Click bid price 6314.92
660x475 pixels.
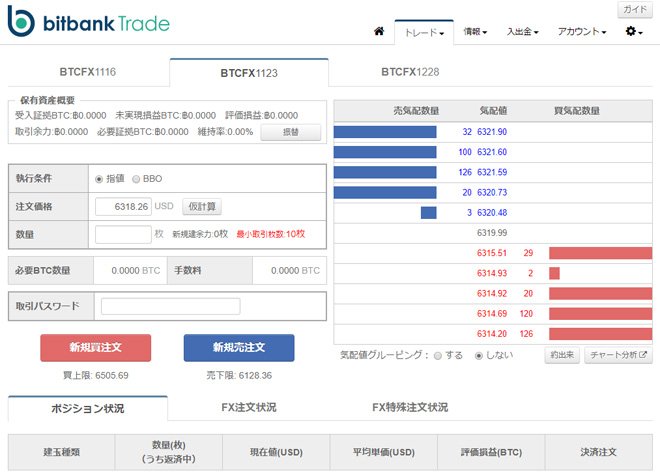click(492, 294)
